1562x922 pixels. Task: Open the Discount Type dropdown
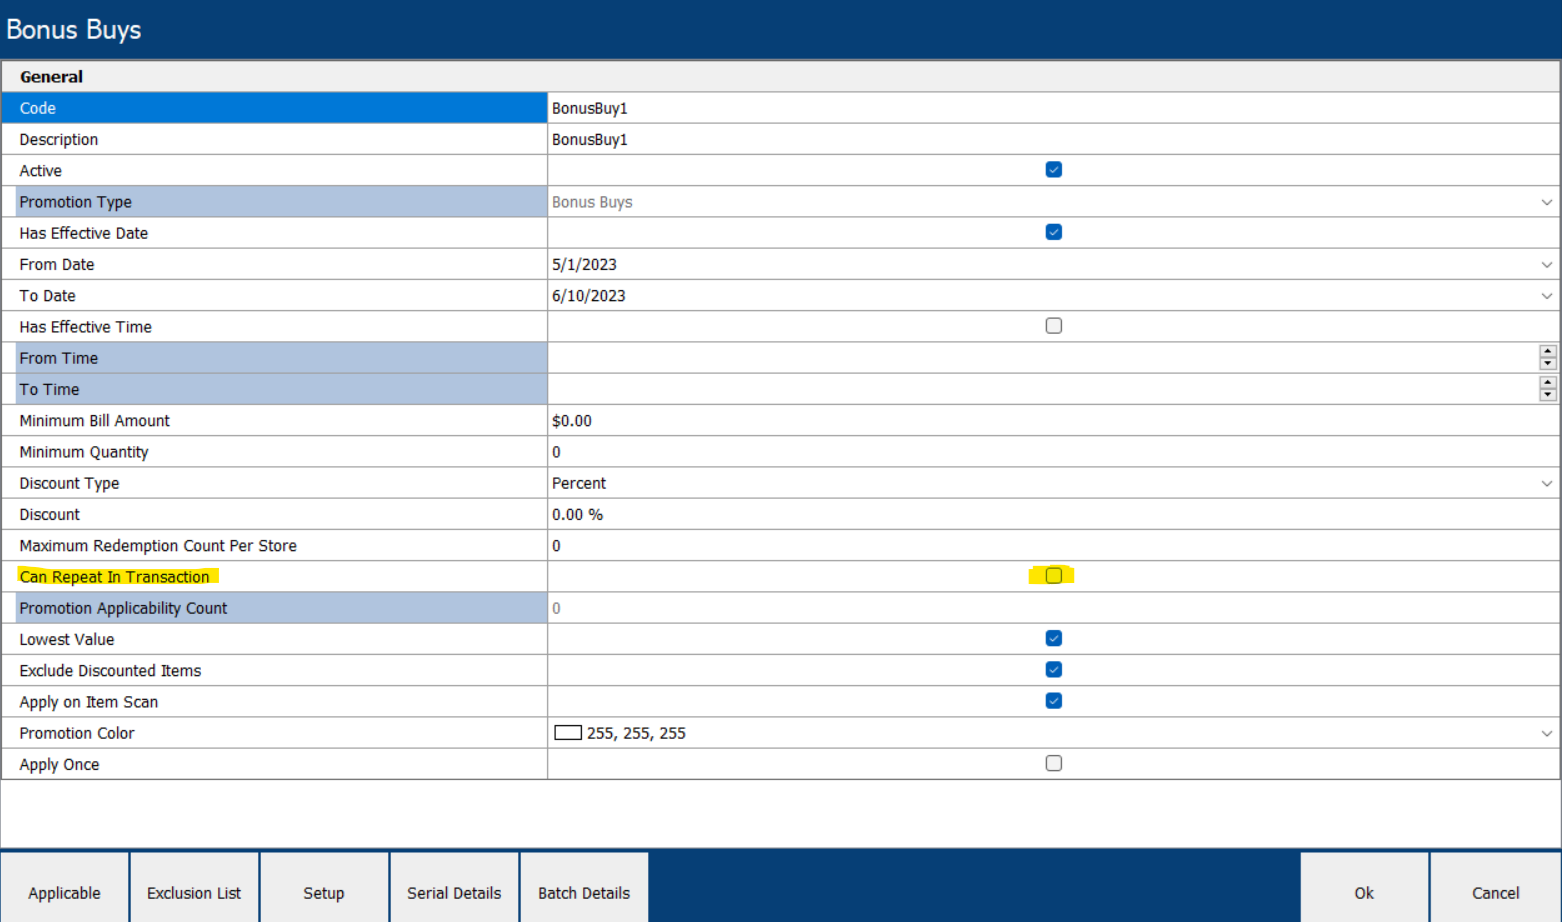click(1546, 484)
